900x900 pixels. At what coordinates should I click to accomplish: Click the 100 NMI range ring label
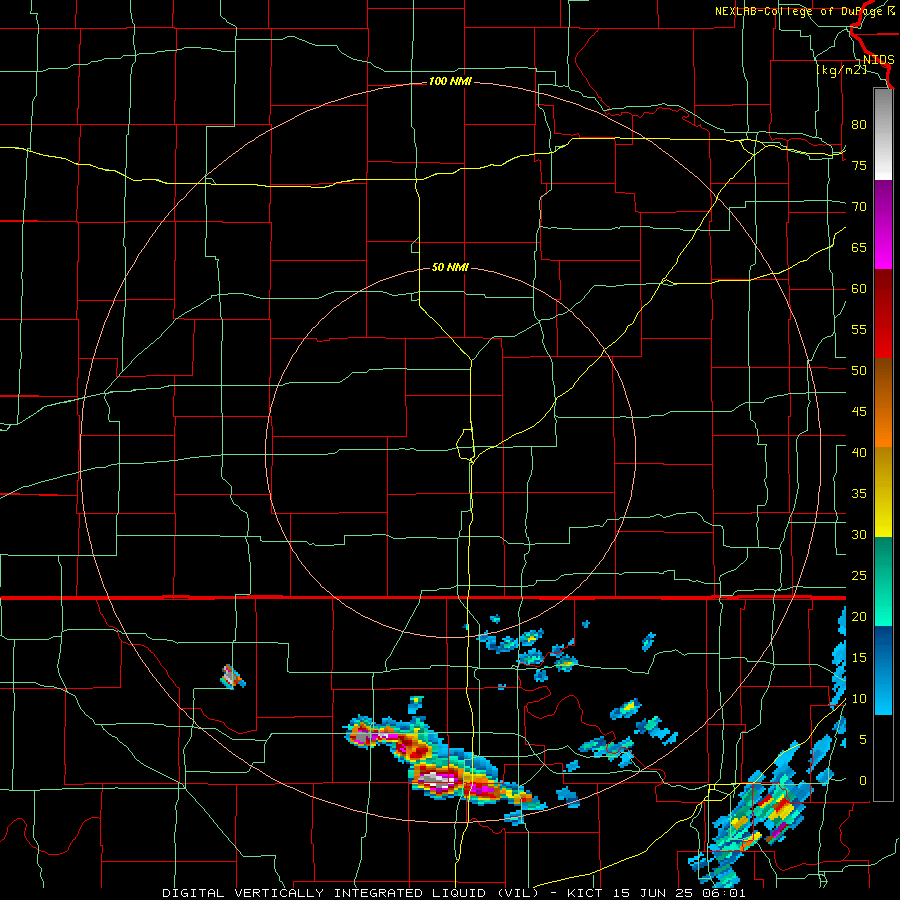tap(450, 82)
